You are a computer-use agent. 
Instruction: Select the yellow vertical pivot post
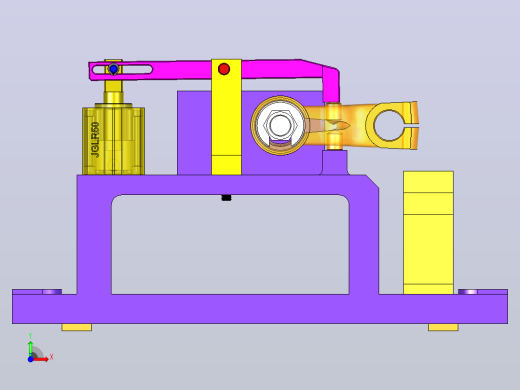226,117
